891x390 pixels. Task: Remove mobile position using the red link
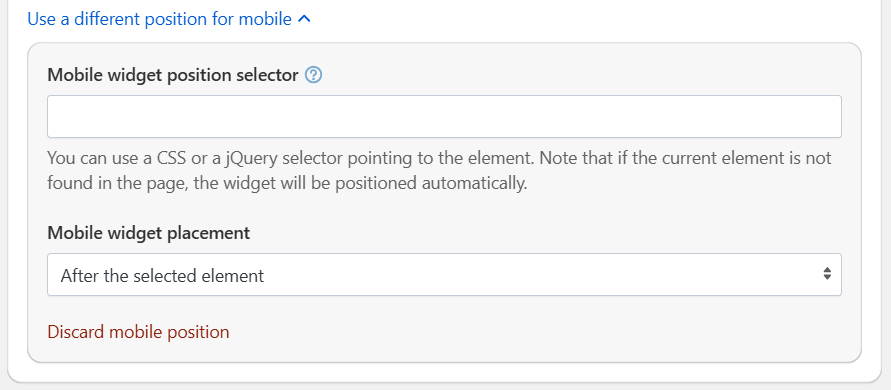click(138, 331)
